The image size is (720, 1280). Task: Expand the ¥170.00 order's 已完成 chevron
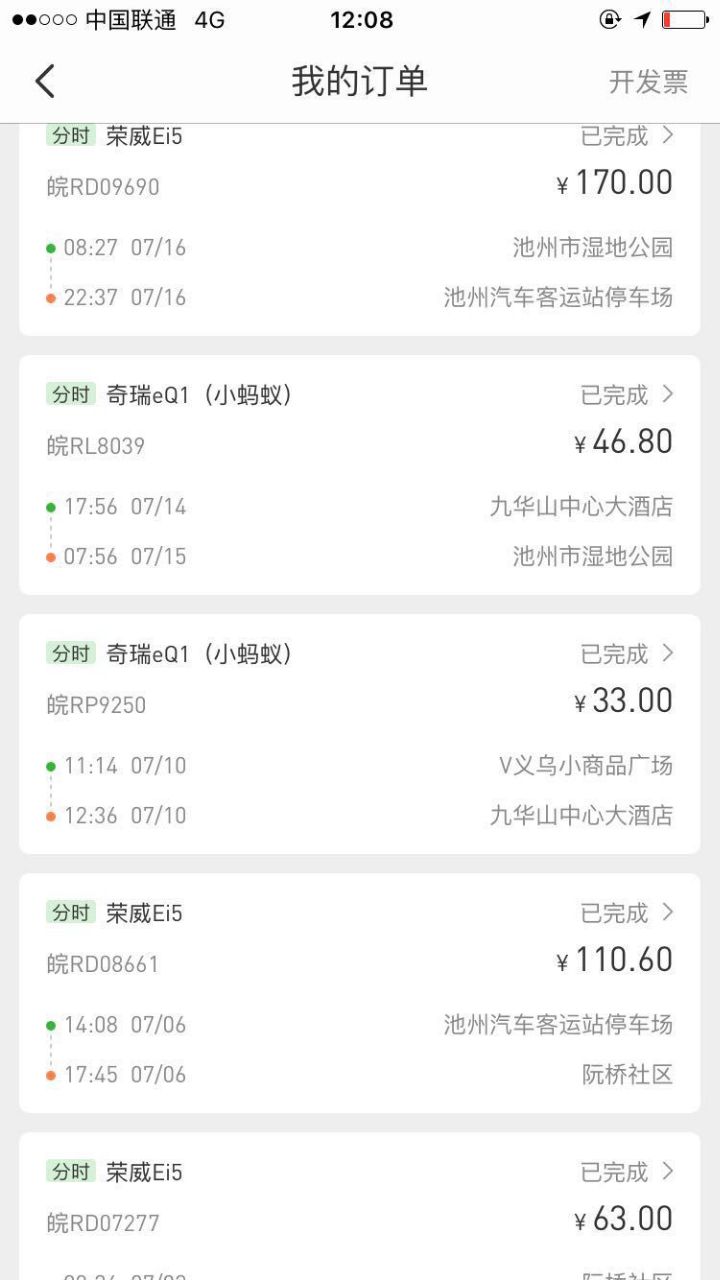(668, 135)
